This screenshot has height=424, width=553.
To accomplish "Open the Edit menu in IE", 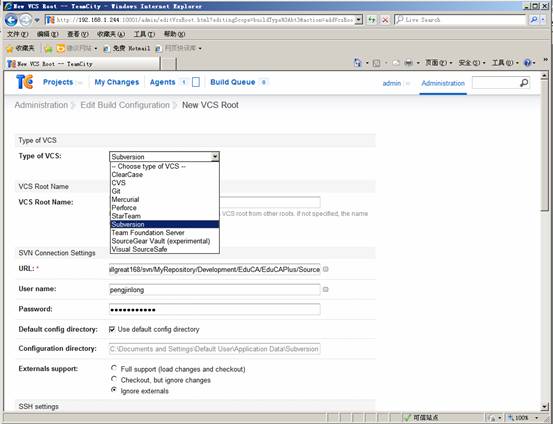I will pyautogui.click(x=47, y=34).
